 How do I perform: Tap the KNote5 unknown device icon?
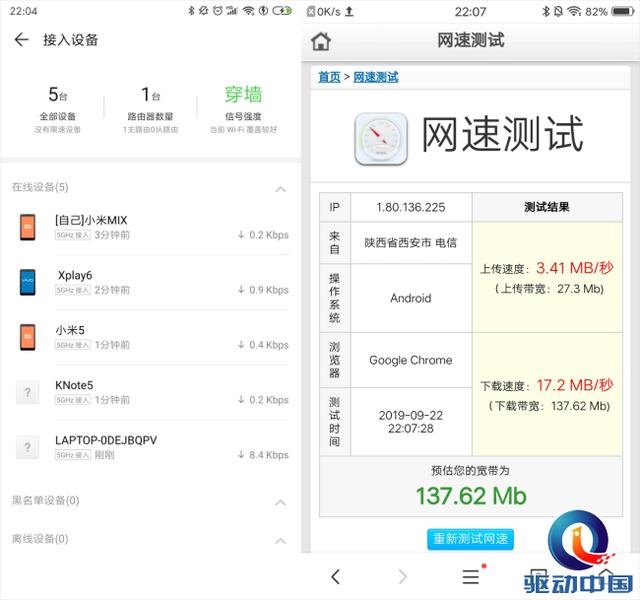pos(28,392)
